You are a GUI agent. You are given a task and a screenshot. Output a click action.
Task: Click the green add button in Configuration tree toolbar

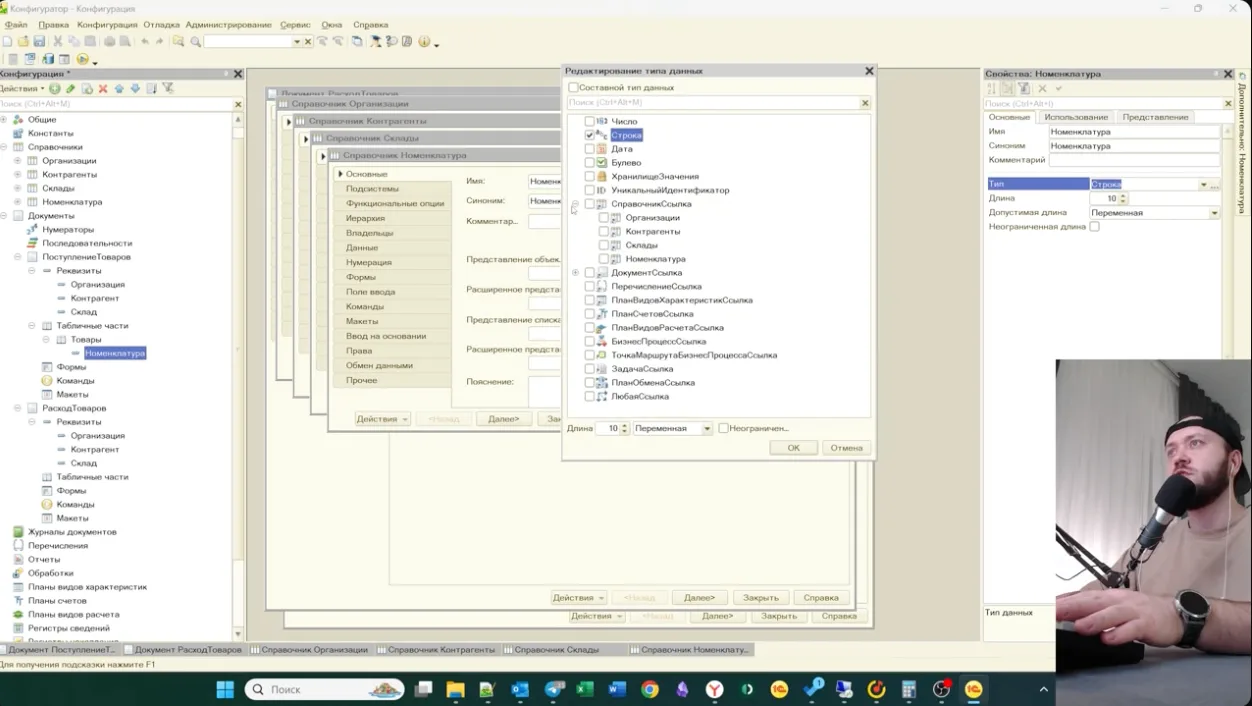[55, 89]
